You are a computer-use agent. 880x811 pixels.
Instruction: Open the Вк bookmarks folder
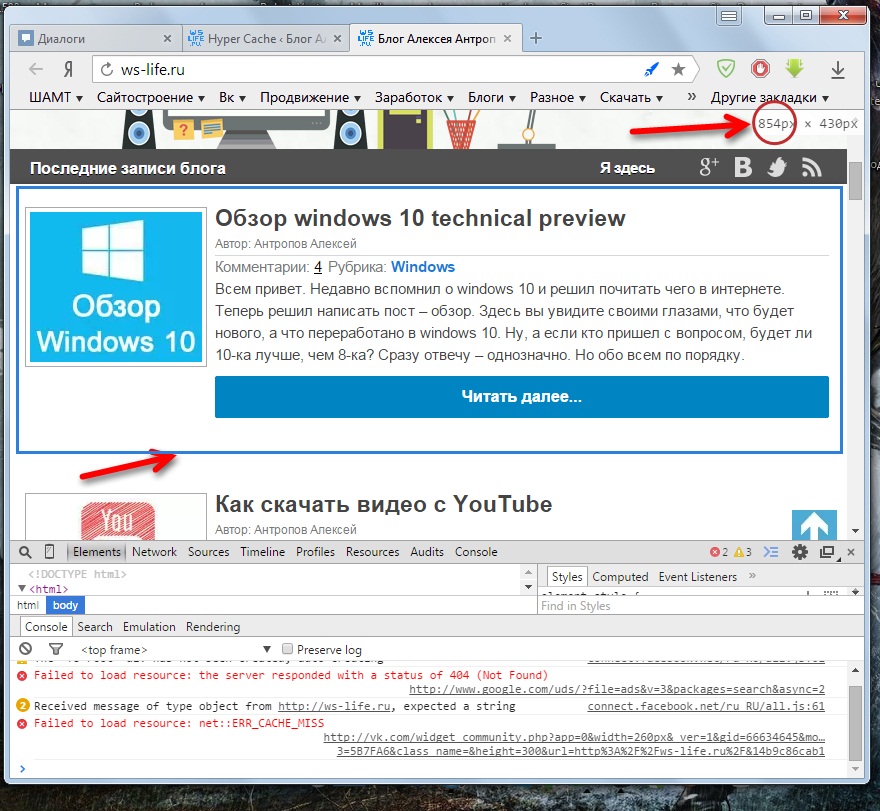[232, 98]
